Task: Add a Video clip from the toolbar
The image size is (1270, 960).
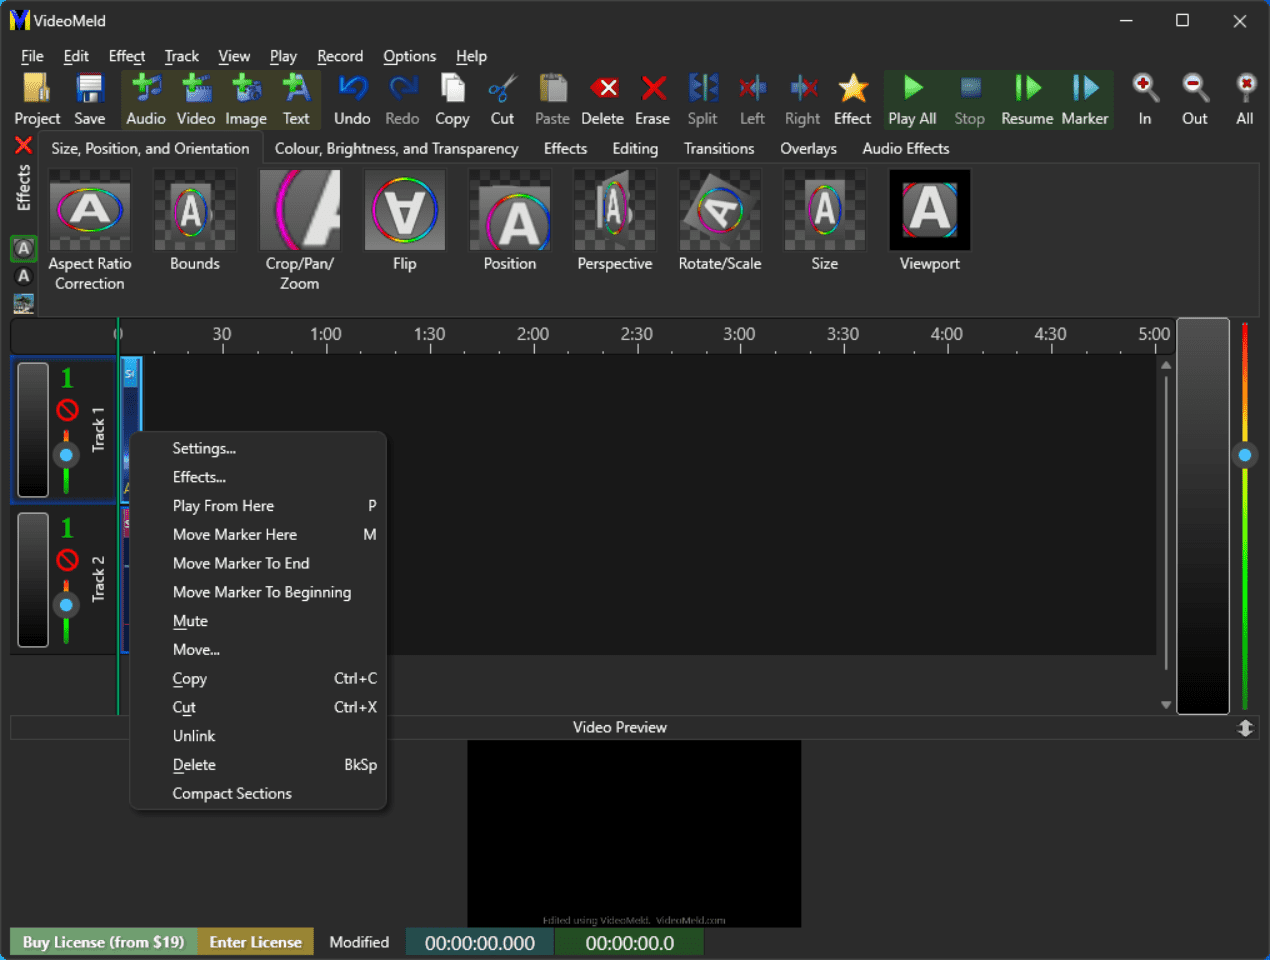Action: tap(196, 99)
